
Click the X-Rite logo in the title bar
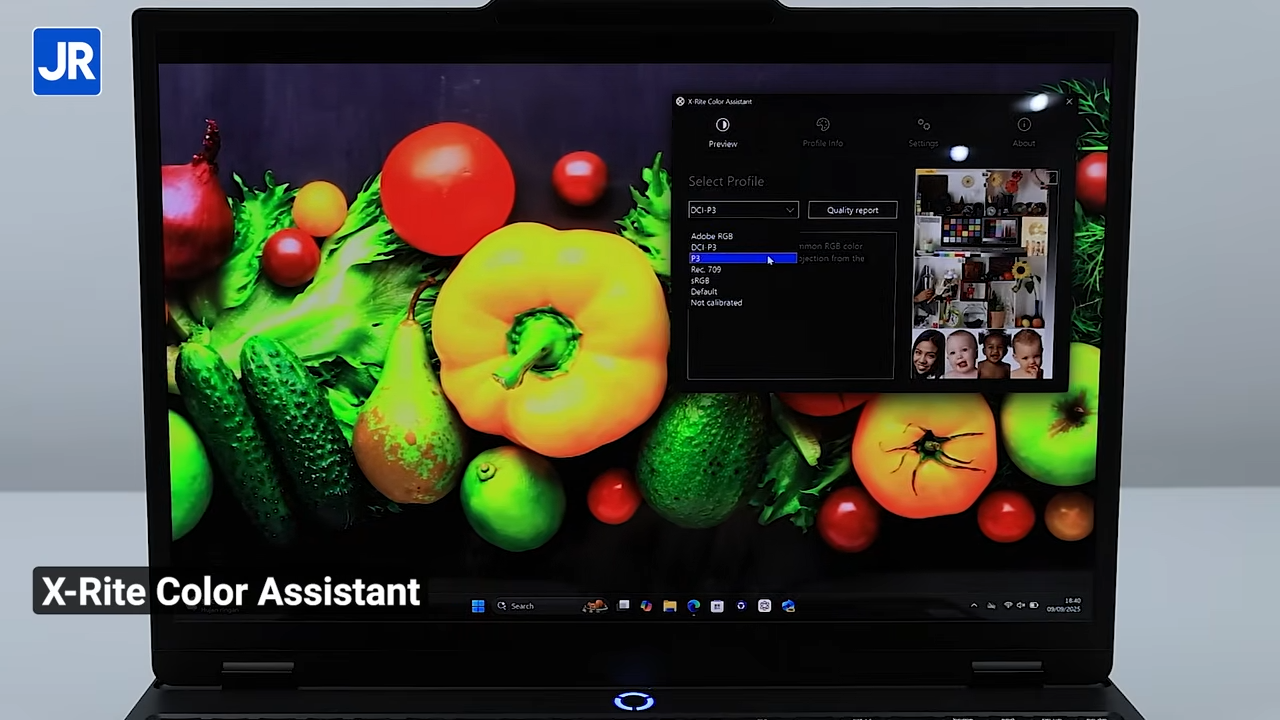click(x=680, y=101)
